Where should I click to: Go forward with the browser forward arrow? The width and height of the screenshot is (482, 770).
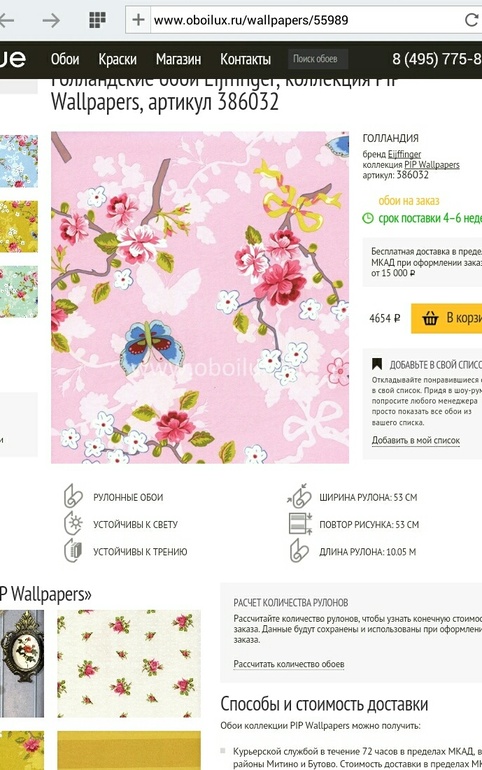click(51, 20)
